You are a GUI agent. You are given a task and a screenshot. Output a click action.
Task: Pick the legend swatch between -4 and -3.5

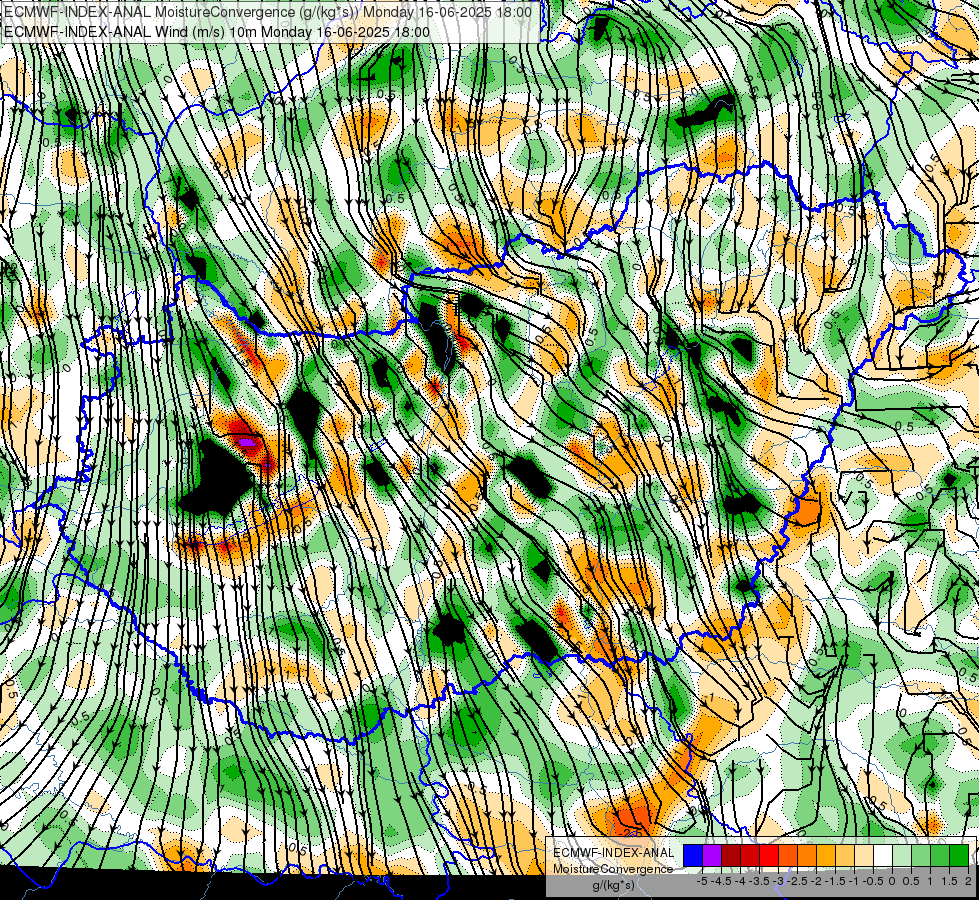click(750, 855)
